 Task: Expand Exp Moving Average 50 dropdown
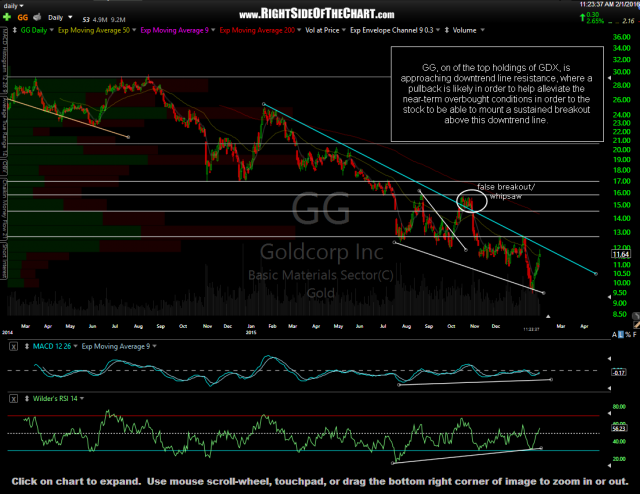pyautogui.click(x=134, y=30)
